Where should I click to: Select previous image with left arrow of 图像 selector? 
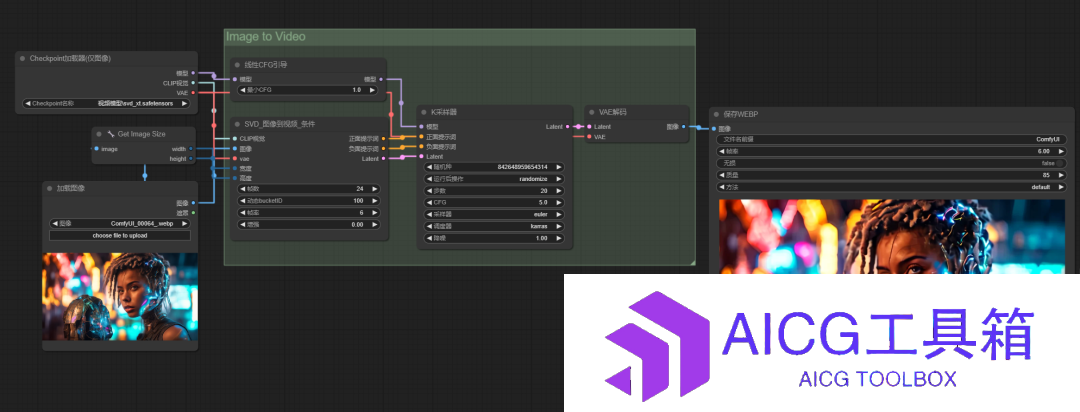(54, 223)
